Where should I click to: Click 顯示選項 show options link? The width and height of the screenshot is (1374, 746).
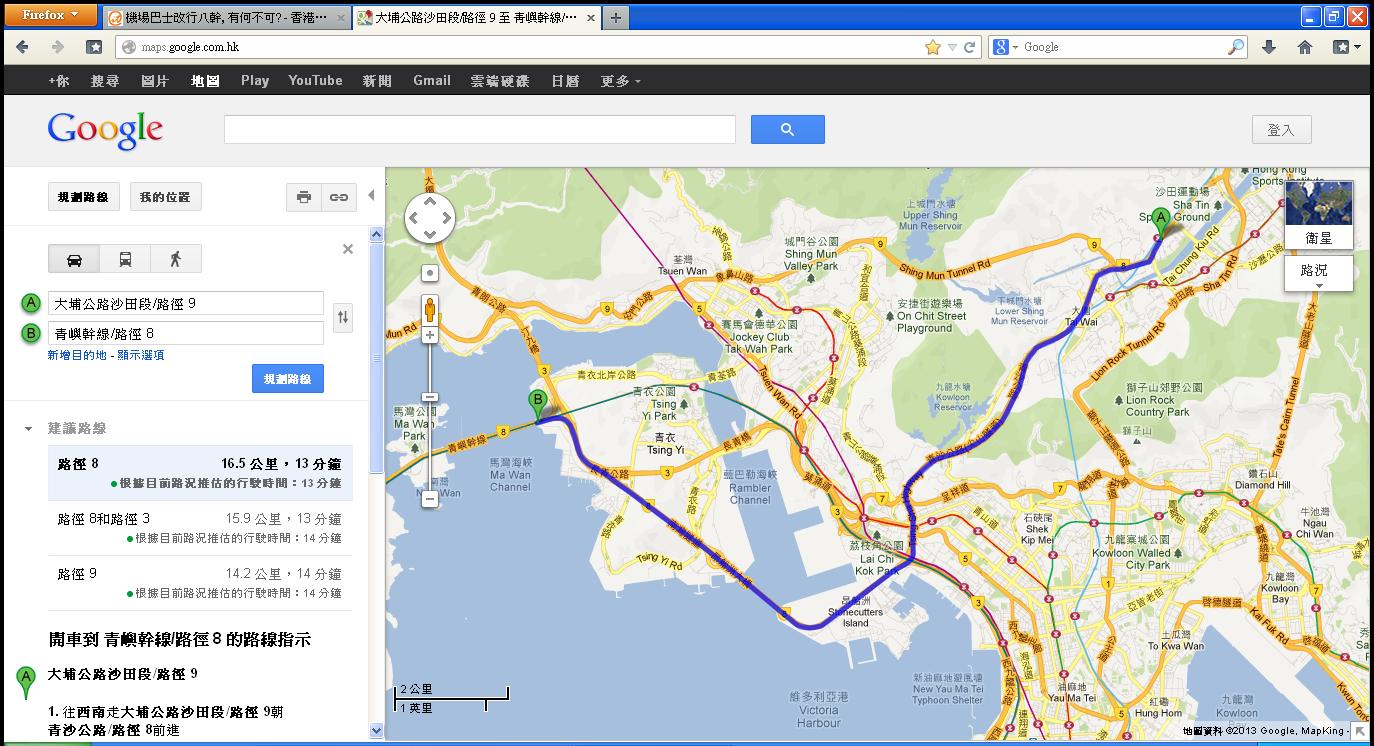point(140,355)
